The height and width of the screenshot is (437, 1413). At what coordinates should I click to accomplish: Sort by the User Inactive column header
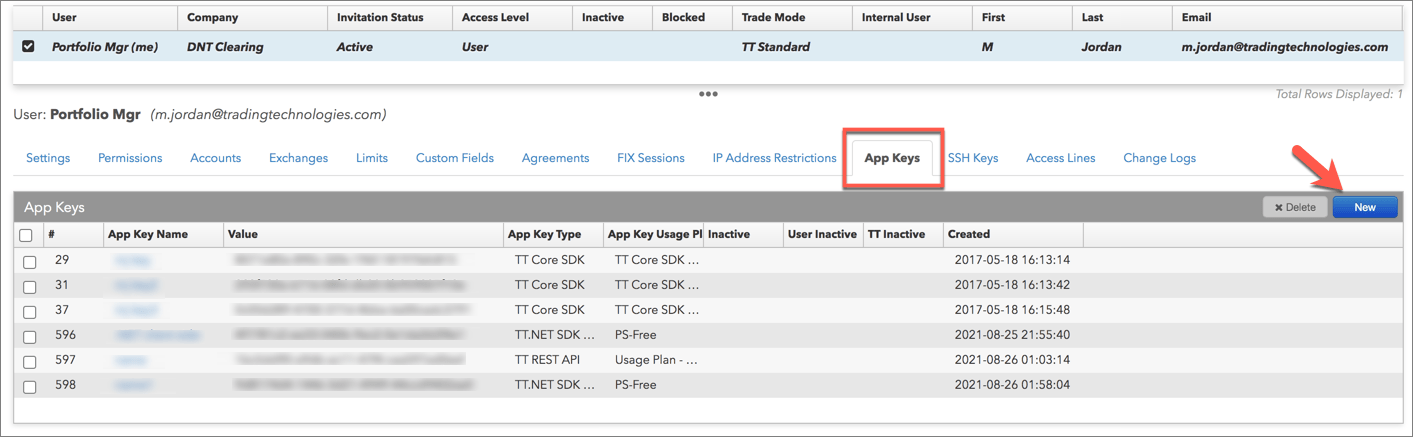coord(823,234)
